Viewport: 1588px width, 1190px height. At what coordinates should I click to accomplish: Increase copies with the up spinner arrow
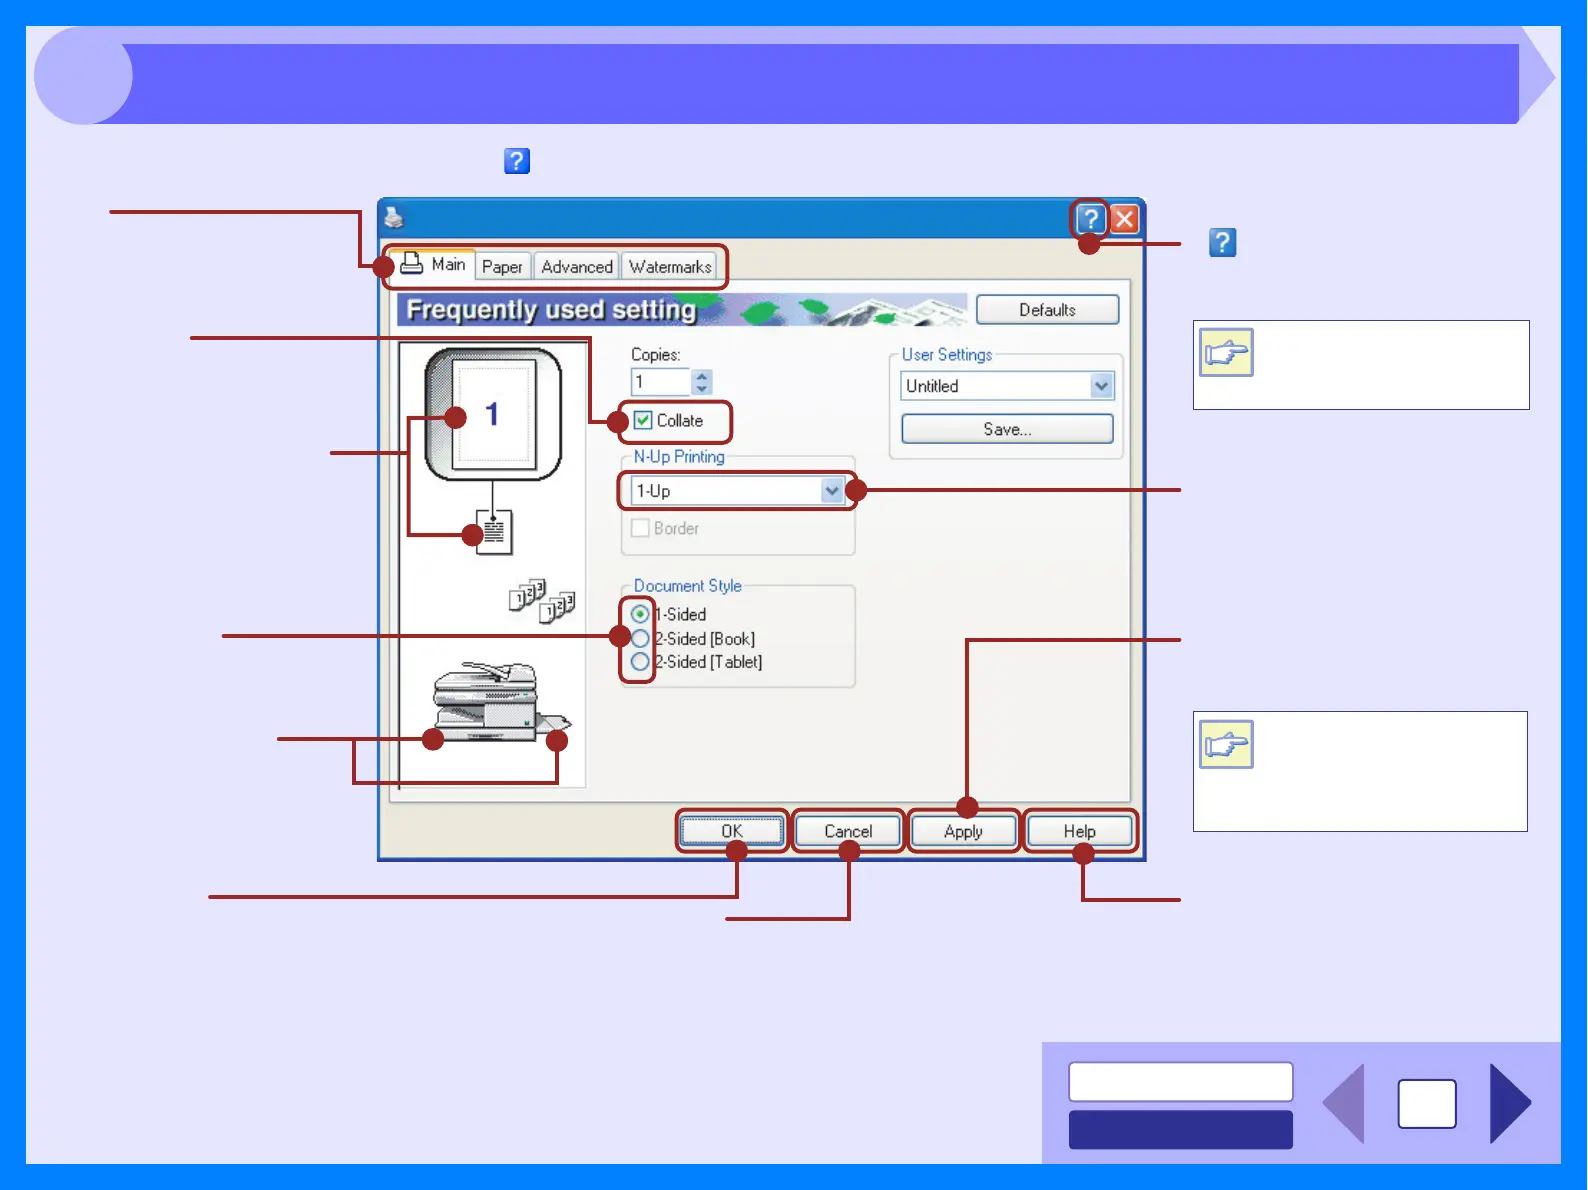click(x=702, y=376)
